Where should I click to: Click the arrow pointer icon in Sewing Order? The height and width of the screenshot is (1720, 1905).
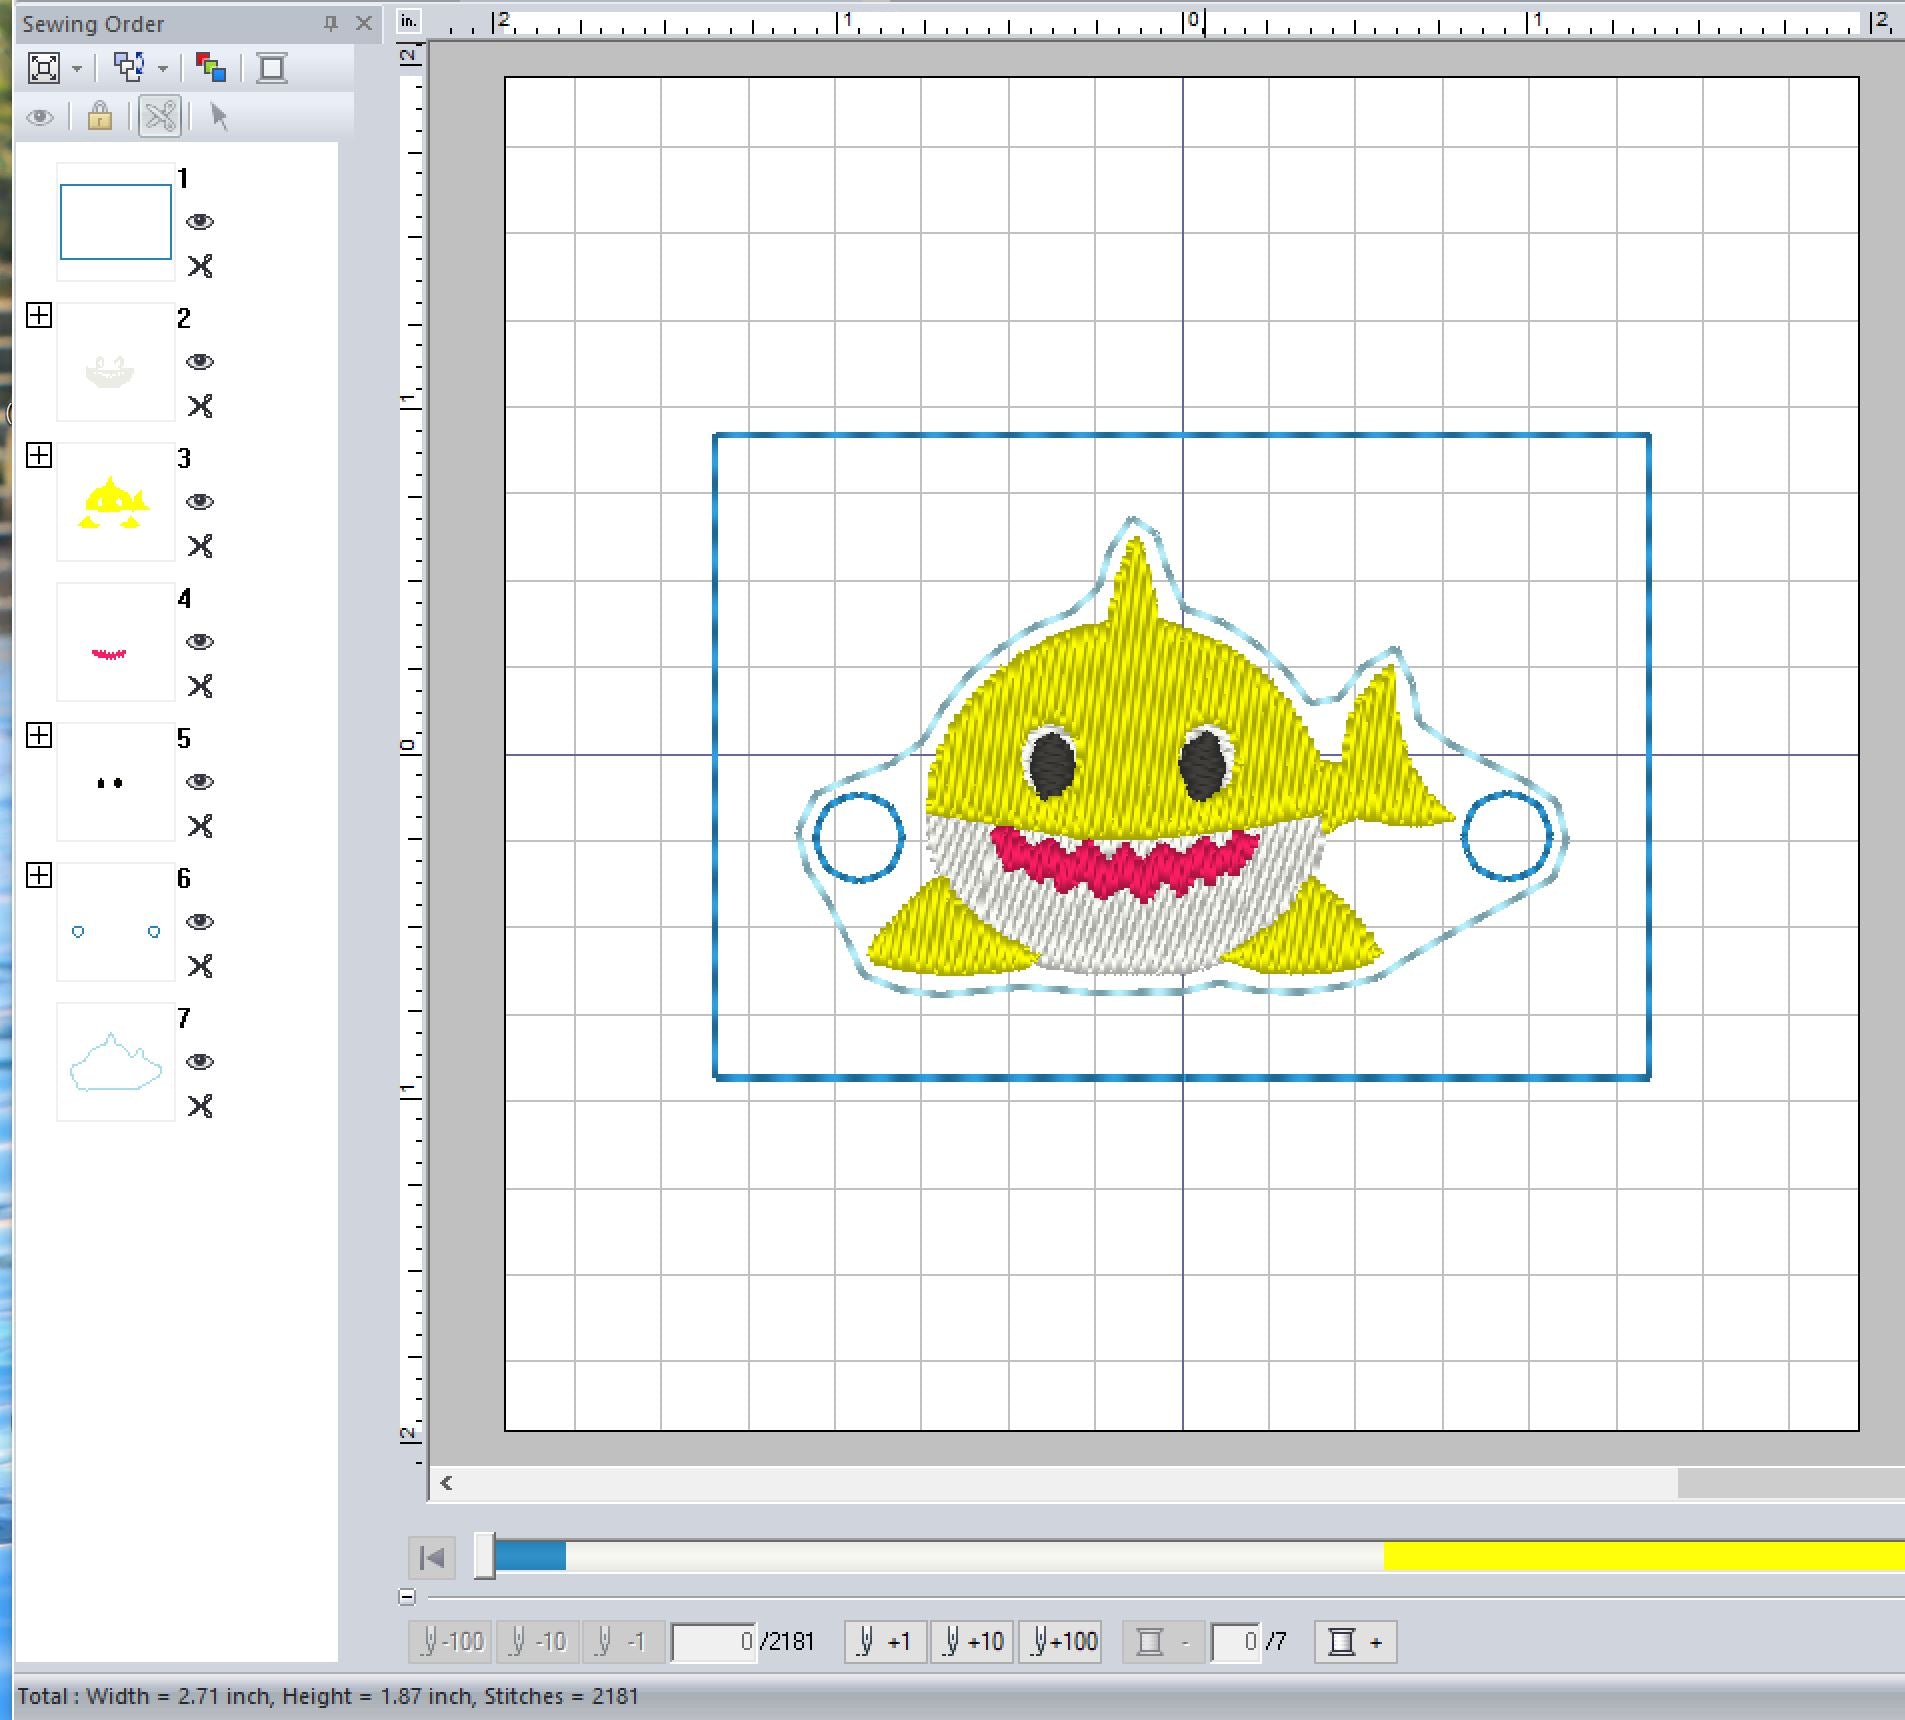(219, 117)
